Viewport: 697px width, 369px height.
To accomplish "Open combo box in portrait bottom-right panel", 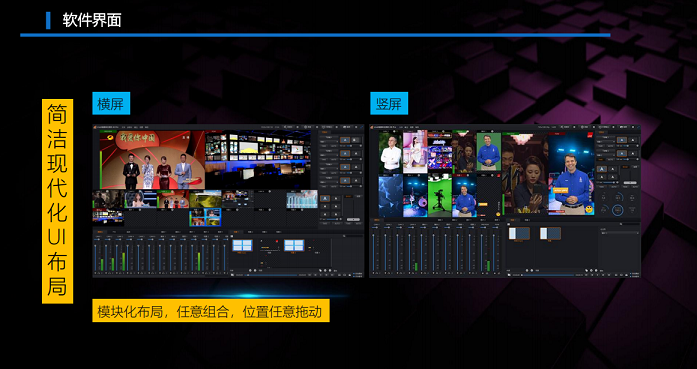I will click(619, 233).
